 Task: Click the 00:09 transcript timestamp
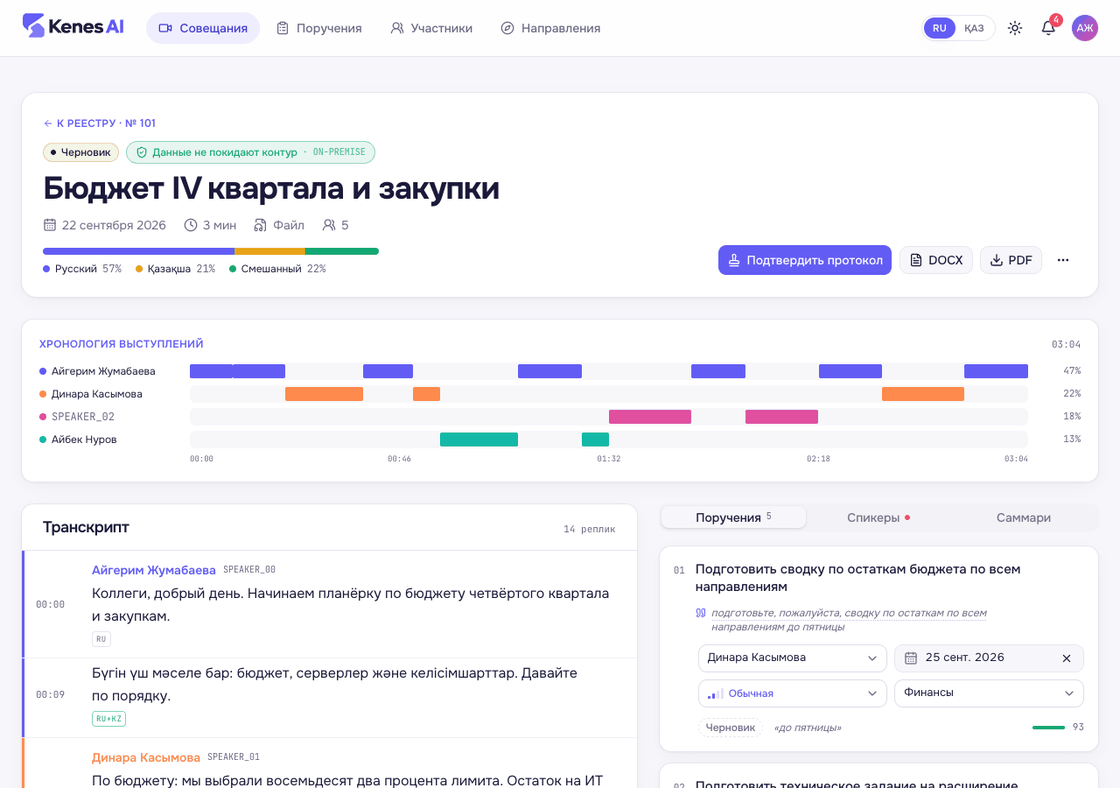point(50,694)
